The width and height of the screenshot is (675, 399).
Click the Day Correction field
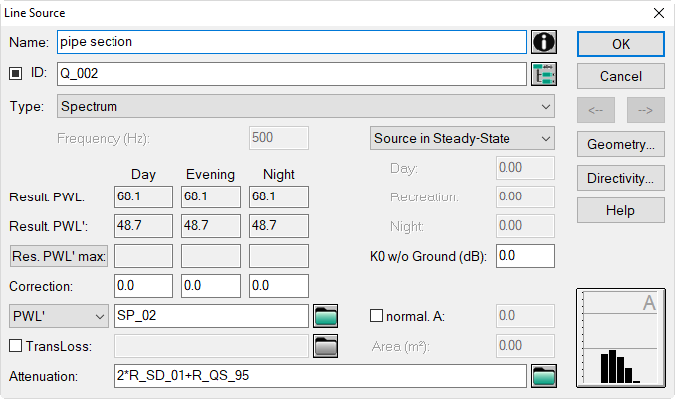pos(143,286)
